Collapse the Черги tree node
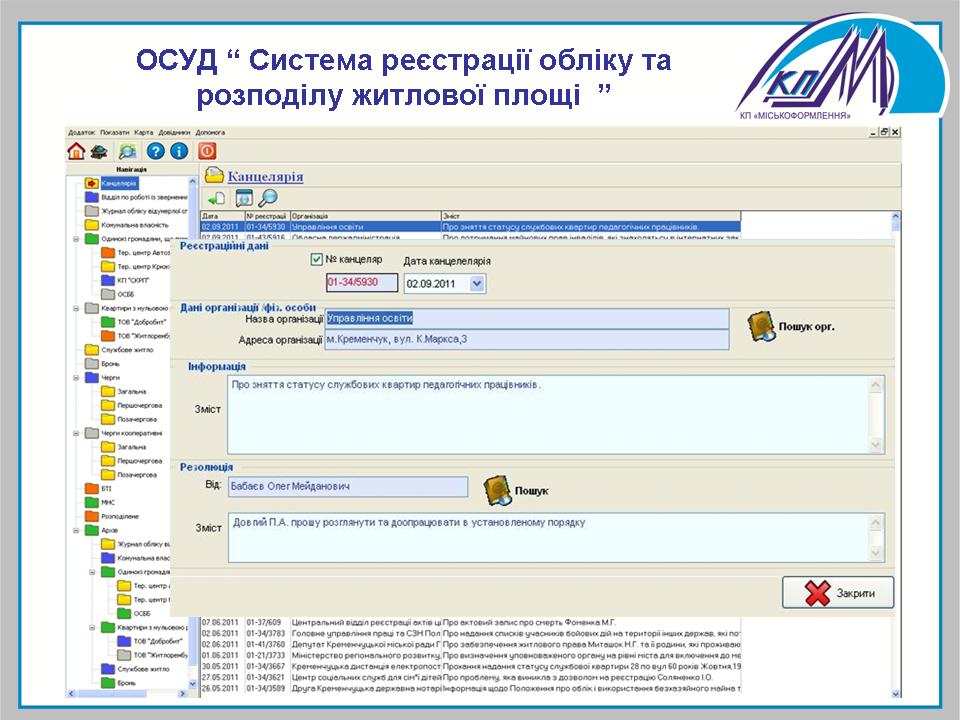 coord(76,379)
